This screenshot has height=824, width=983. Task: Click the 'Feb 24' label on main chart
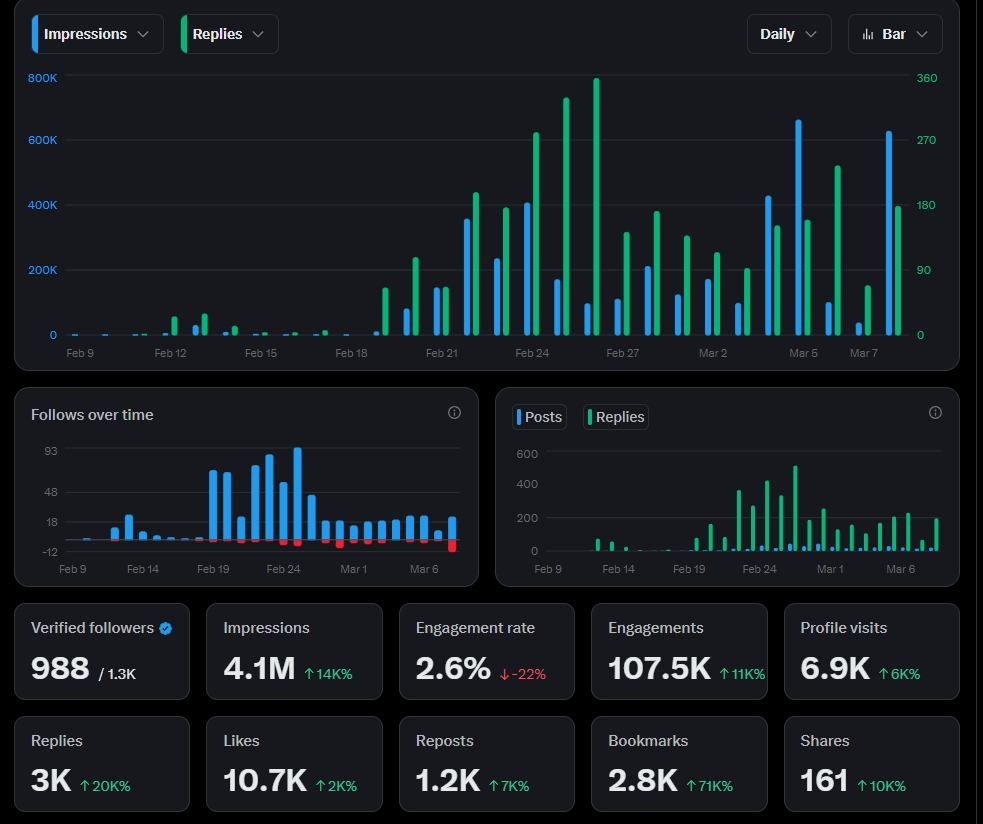[x=532, y=353]
